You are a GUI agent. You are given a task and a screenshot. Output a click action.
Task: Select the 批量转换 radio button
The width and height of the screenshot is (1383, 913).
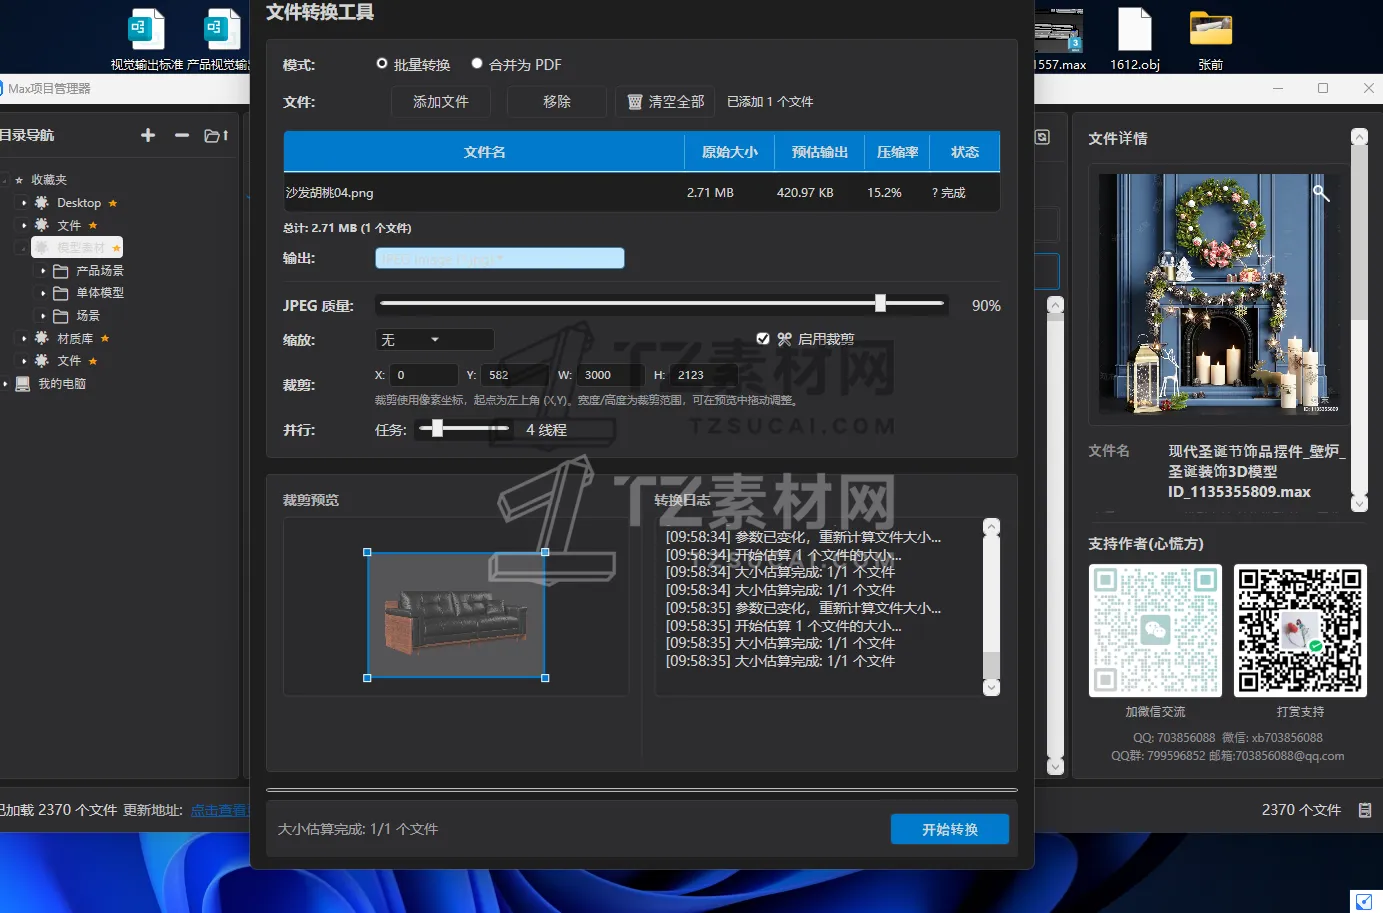coord(381,63)
